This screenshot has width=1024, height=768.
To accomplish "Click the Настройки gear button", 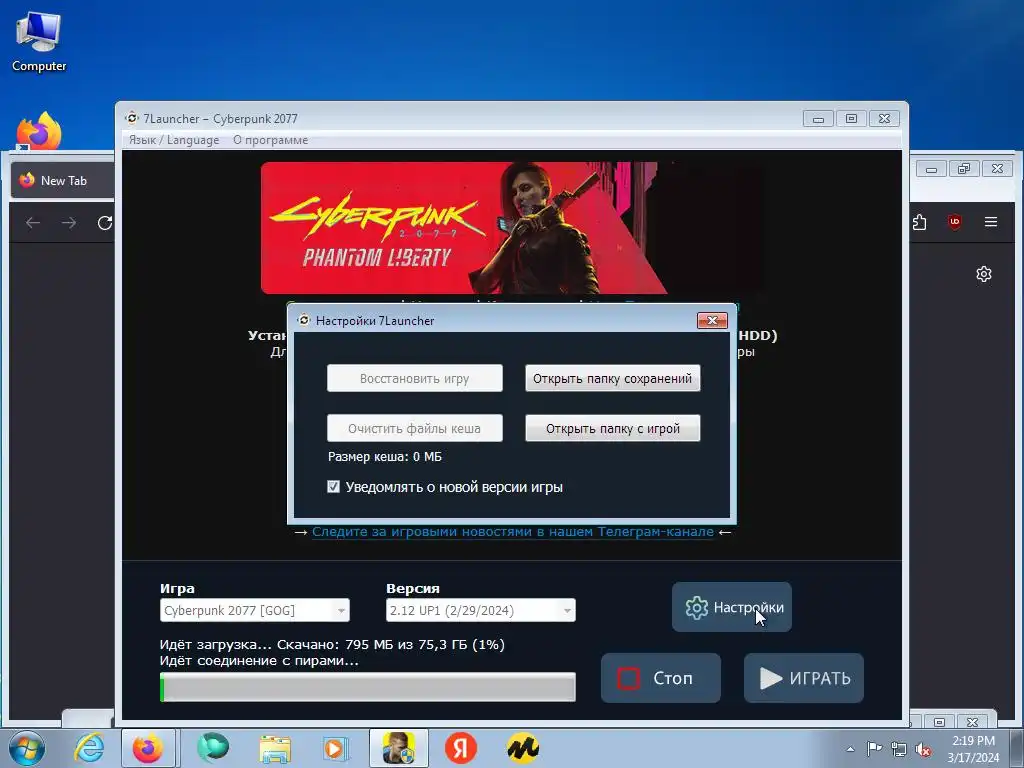I will [732, 607].
